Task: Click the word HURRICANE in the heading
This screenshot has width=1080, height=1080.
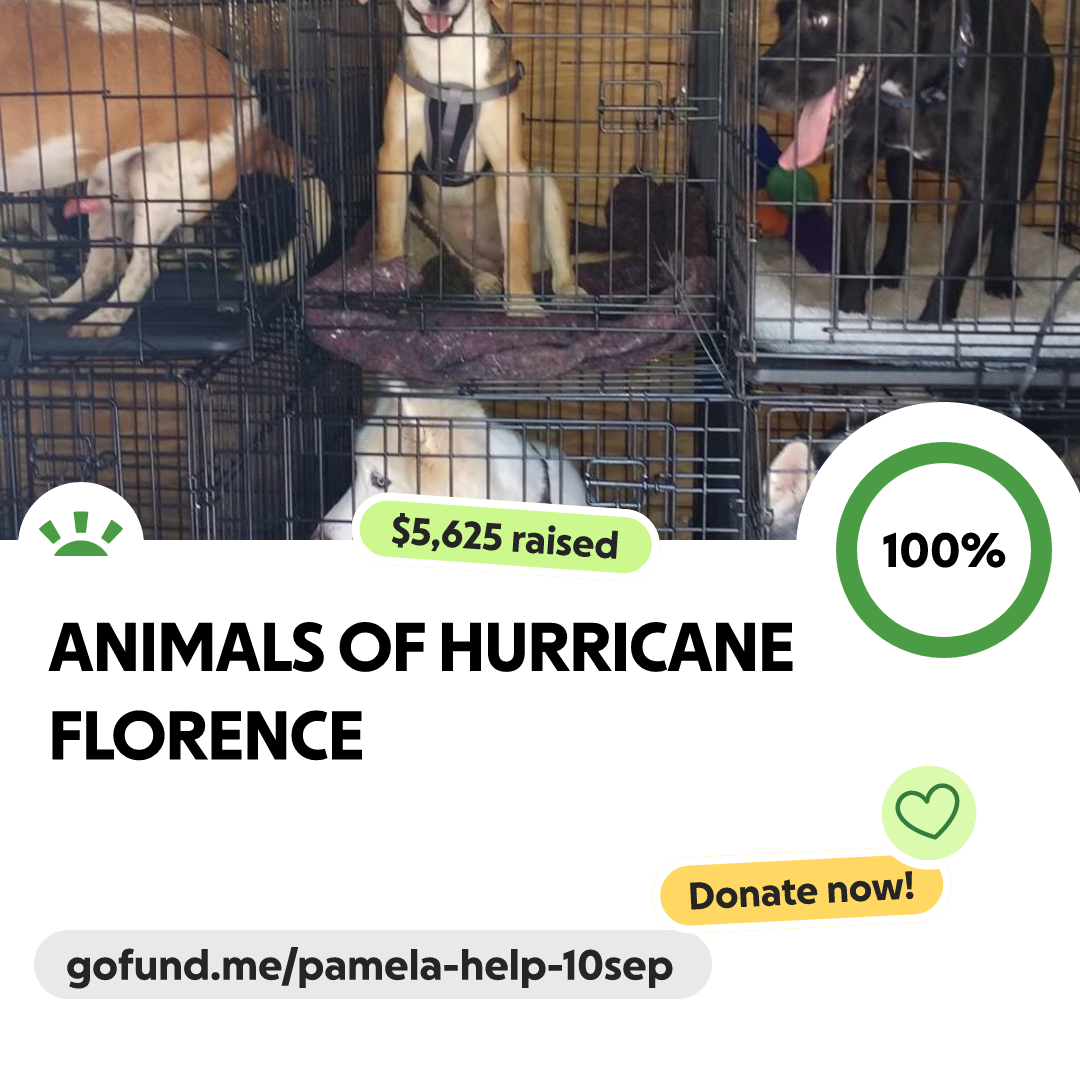Action: 616,647
